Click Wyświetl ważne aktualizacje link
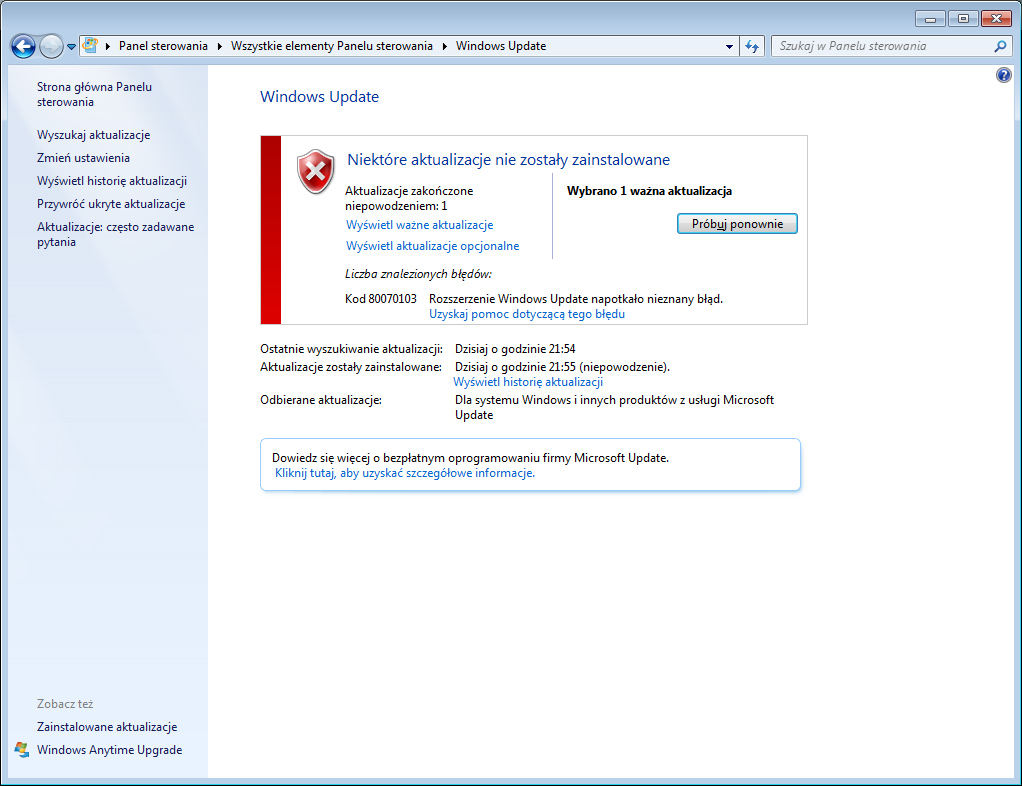The width and height of the screenshot is (1022, 786). click(420, 225)
